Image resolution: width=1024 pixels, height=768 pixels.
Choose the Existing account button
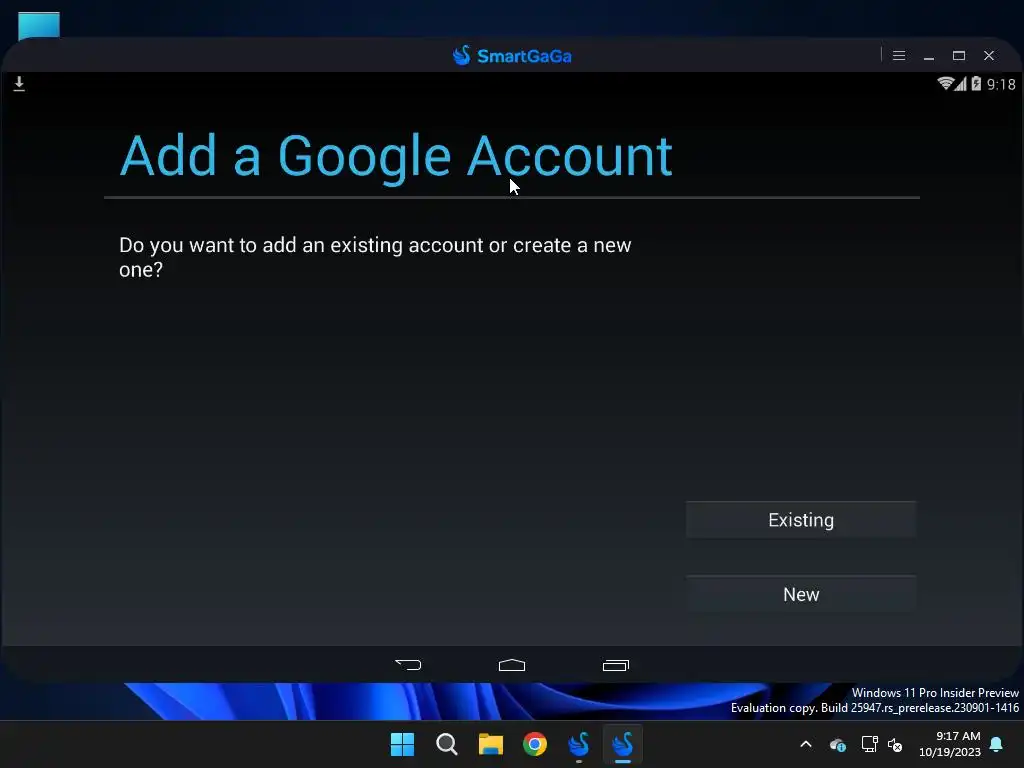[x=801, y=520]
